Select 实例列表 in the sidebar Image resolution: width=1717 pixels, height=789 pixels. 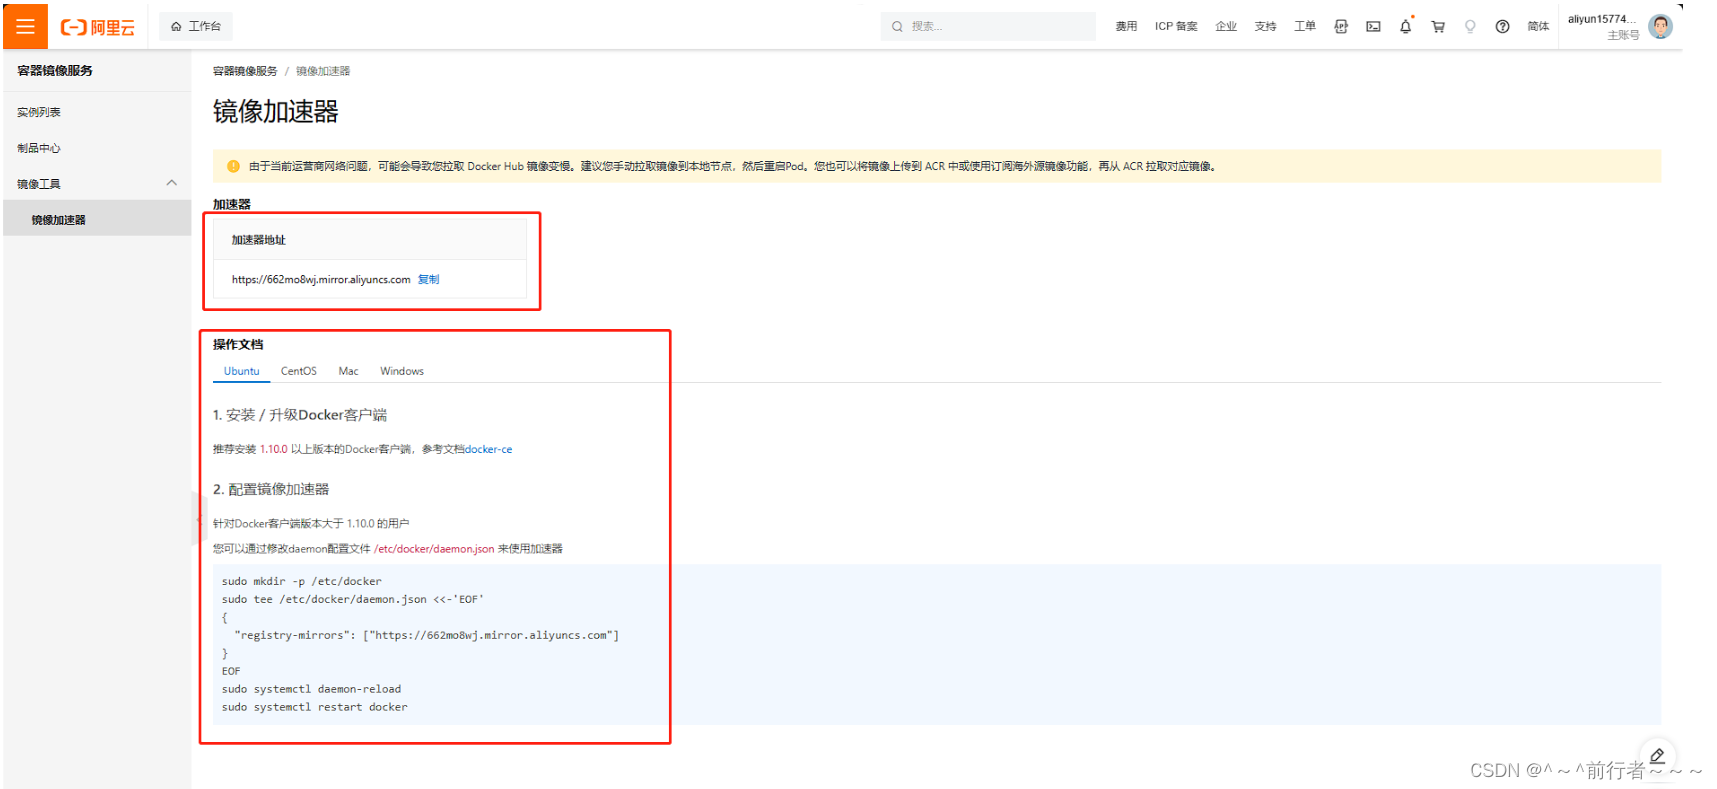39,112
